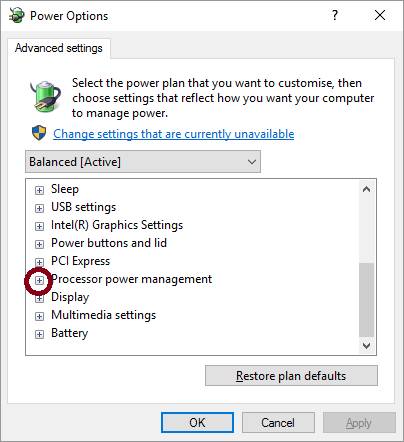Expand the USB settings node
Viewport: 404px width, 442px height.
pos(39,208)
